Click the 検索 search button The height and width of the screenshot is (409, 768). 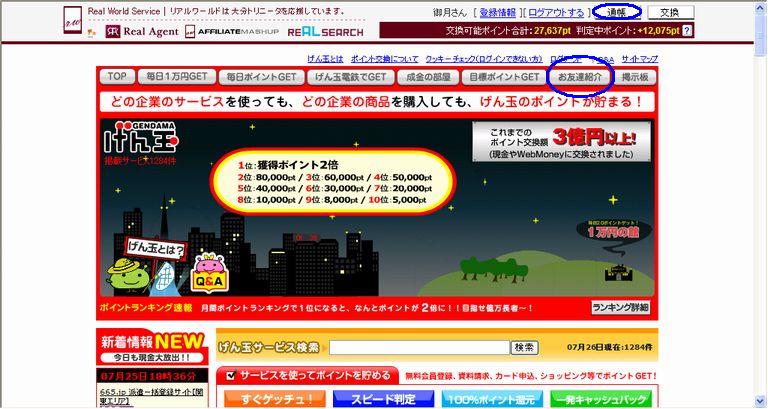pos(524,347)
